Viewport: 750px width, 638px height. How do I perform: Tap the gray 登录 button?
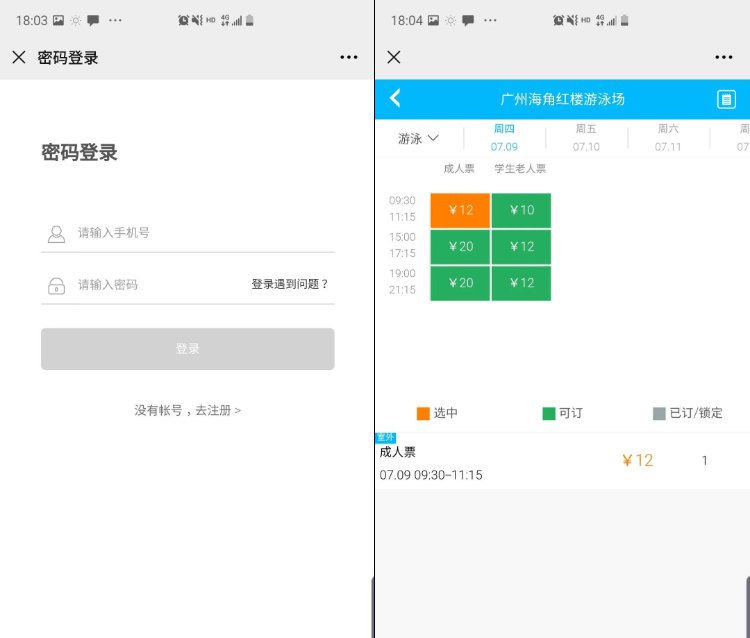(188, 349)
